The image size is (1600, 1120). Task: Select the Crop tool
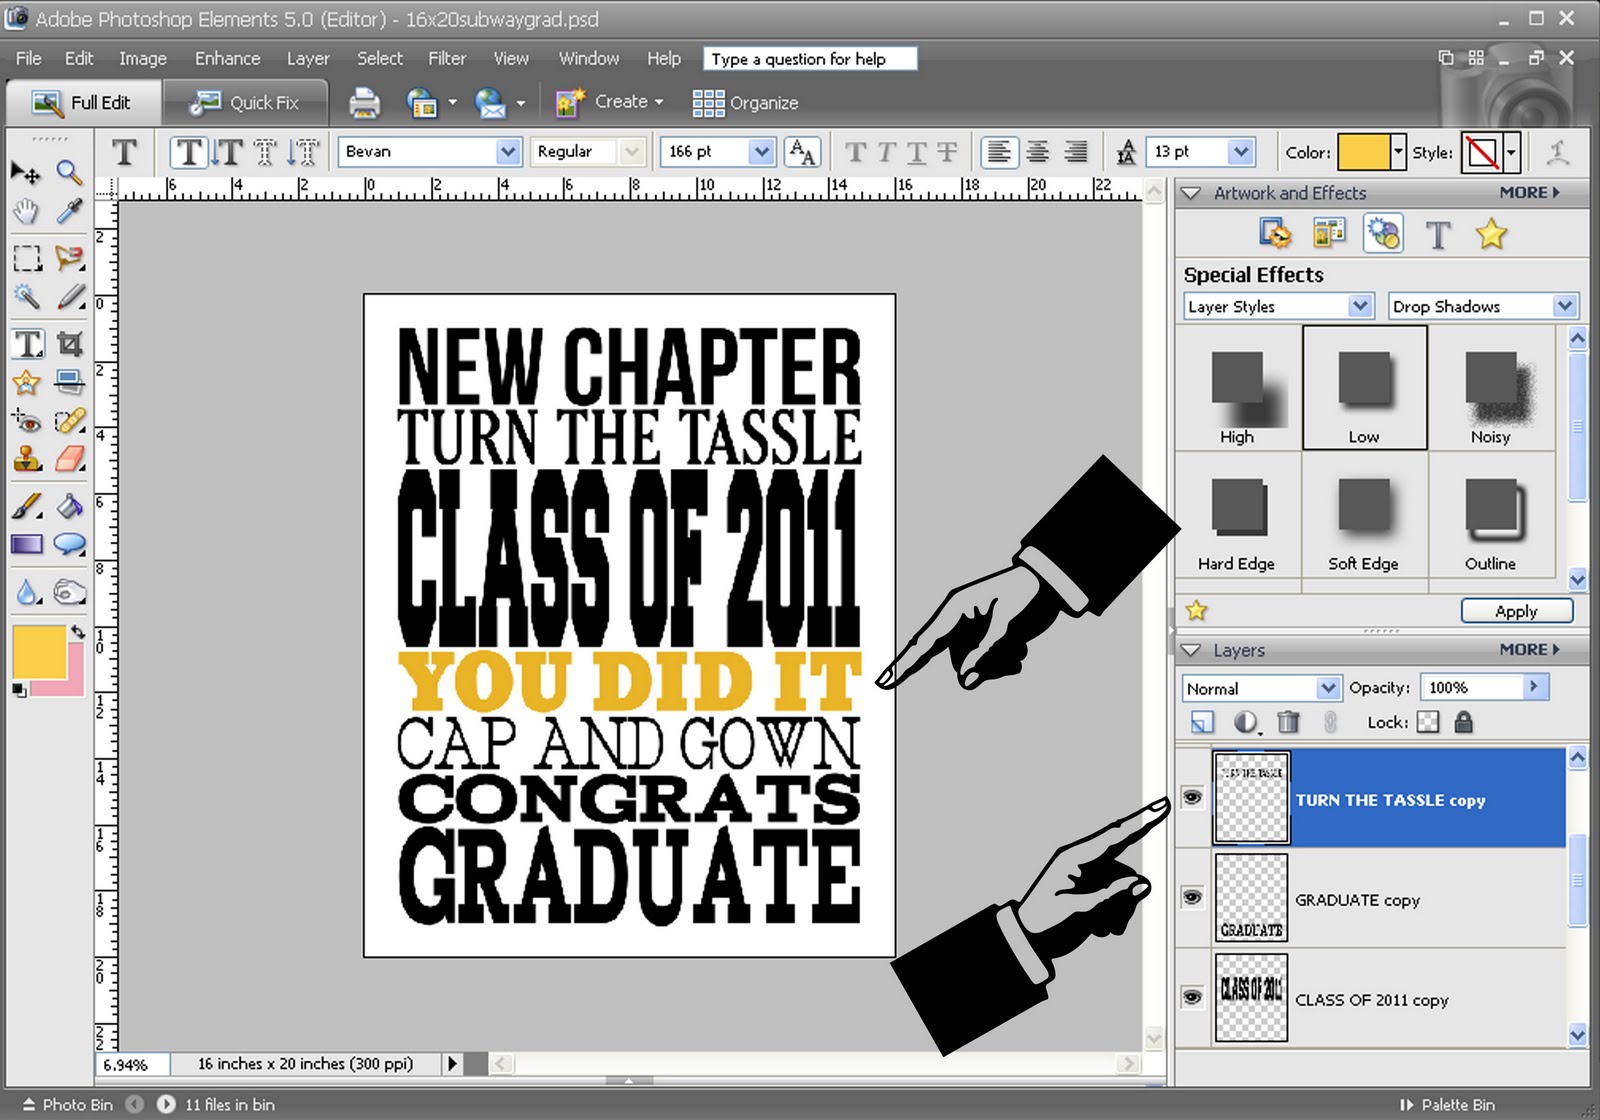pos(69,344)
